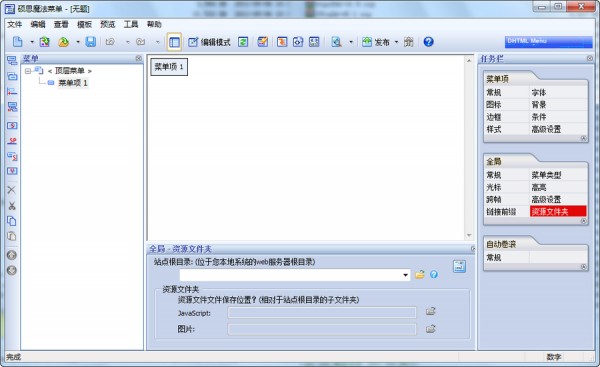Toggle the 编辑模式 edit mode button
The width and height of the screenshot is (600, 367).
(x=210, y=42)
